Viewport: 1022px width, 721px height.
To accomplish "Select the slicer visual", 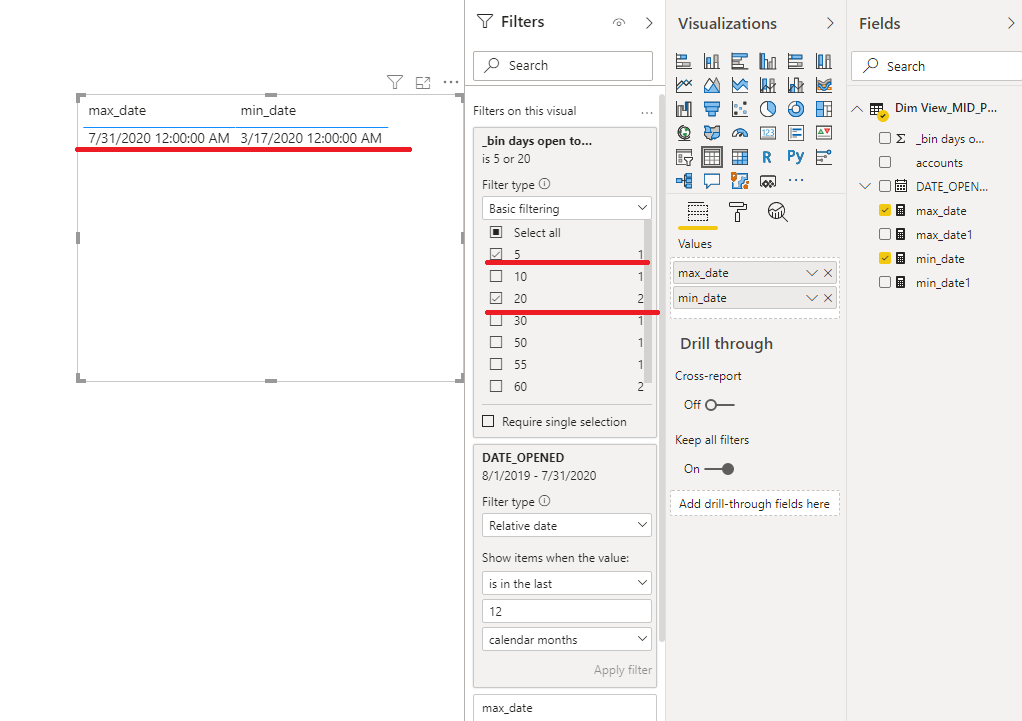I will click(684, 157).
